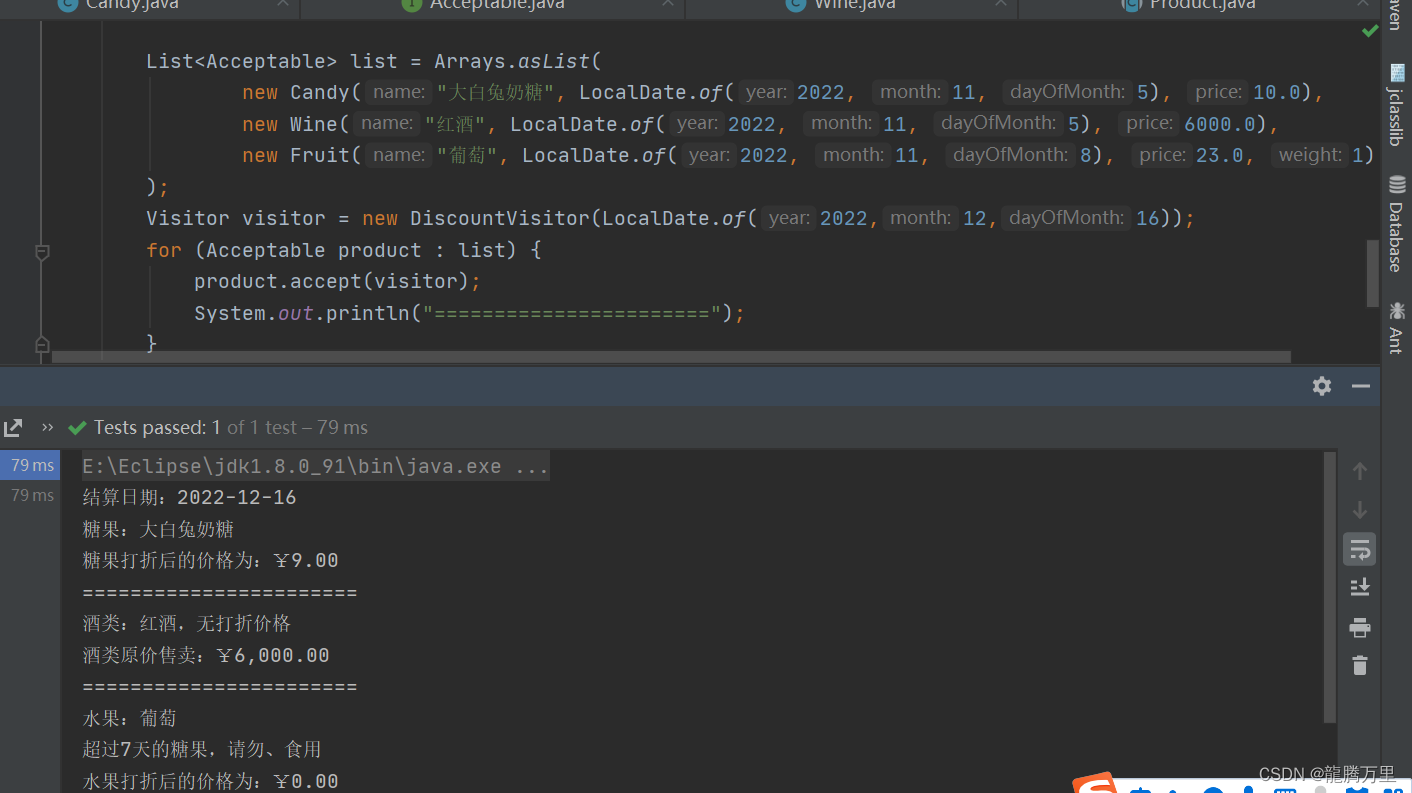Click DiscountVisitor constructor in code
Viewport: 1412px width, 793px height.
point(500,218)
